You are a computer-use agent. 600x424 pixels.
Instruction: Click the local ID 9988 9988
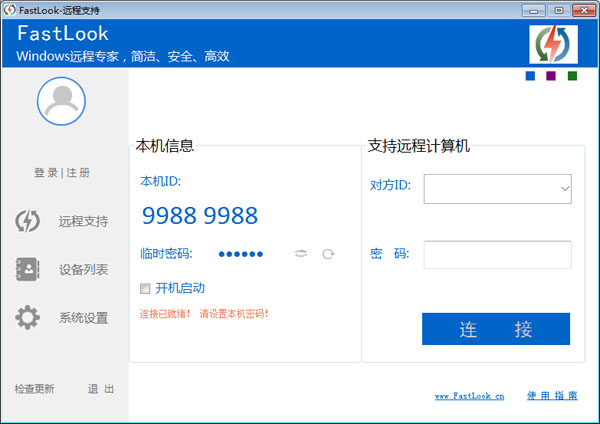click(200, 215)
